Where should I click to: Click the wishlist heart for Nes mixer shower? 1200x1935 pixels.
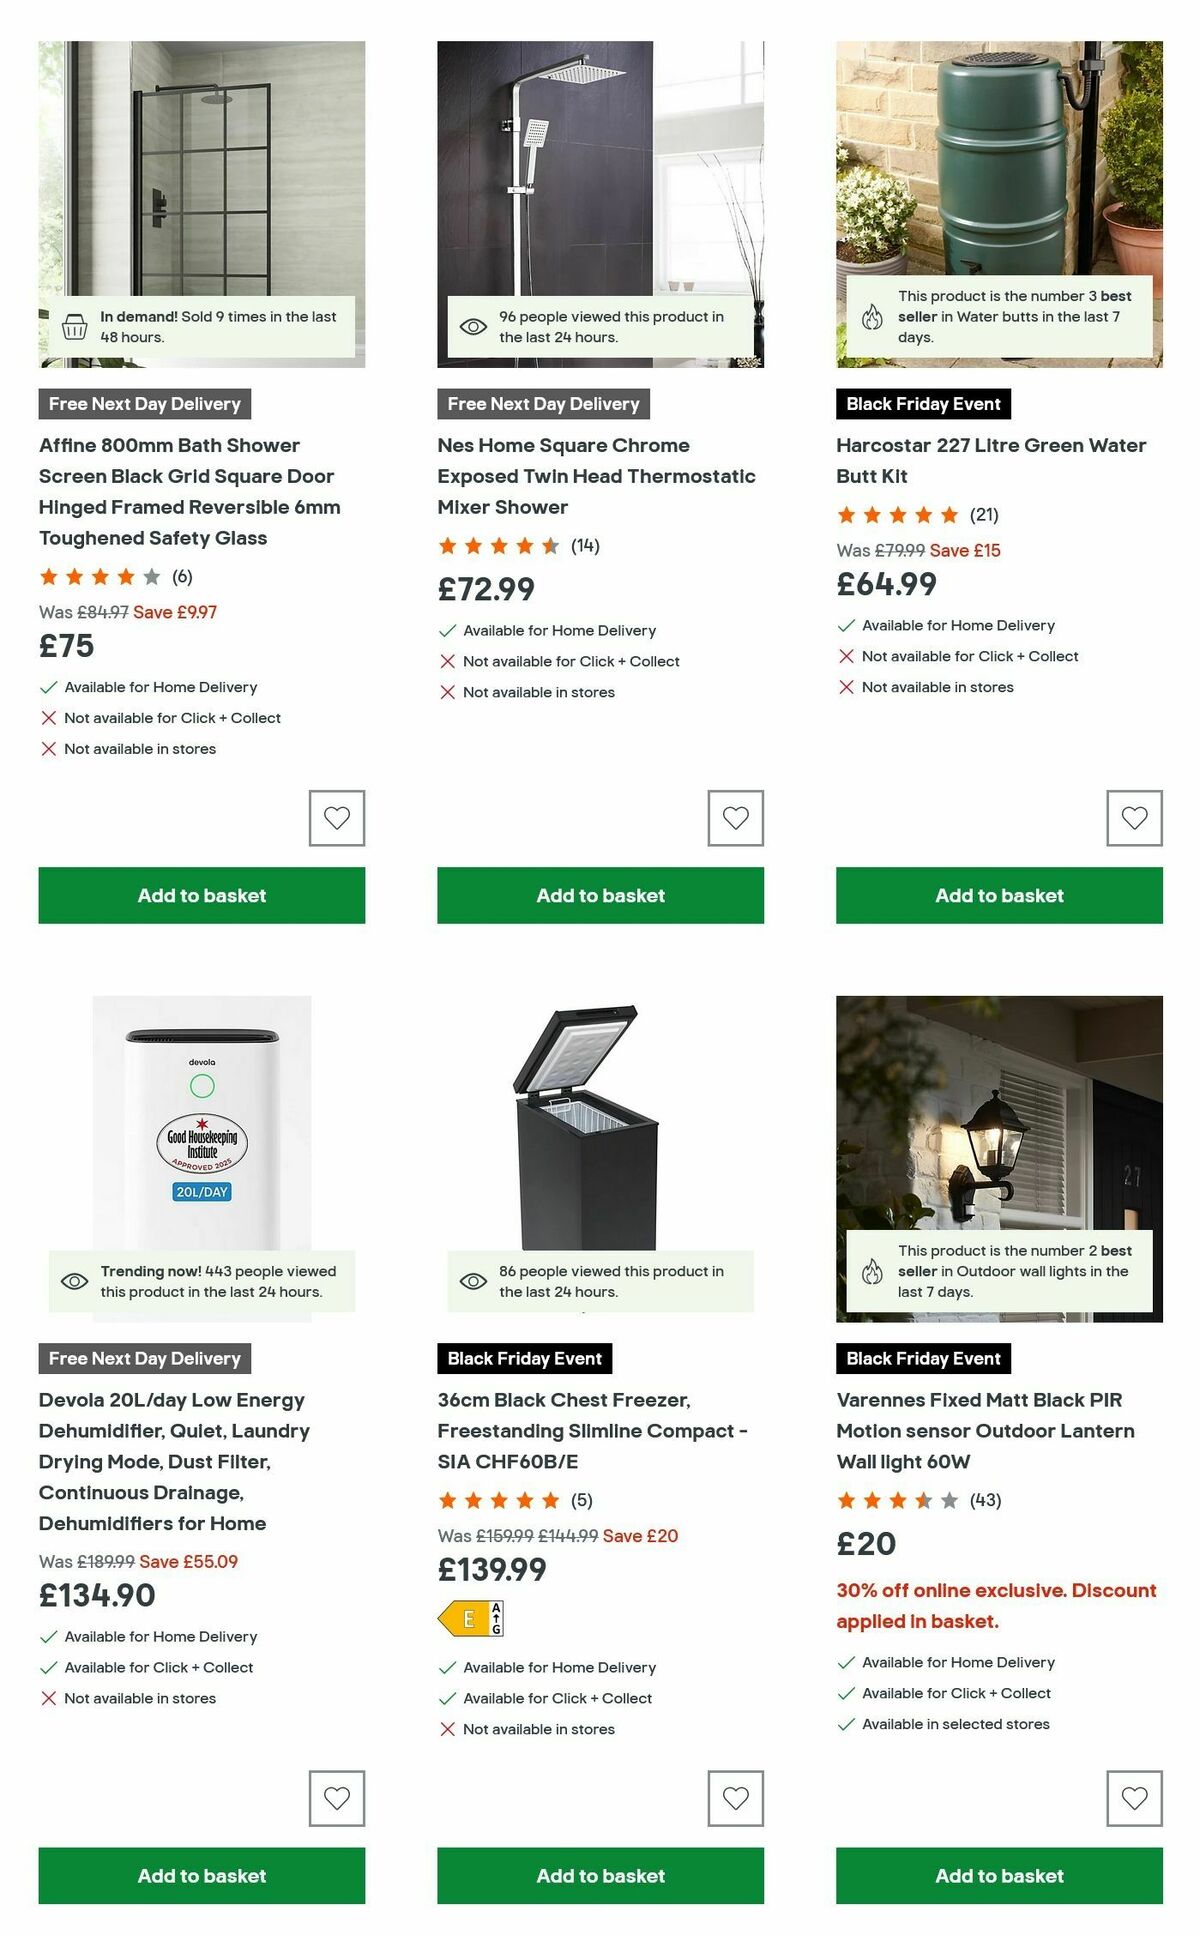point(734,818)
